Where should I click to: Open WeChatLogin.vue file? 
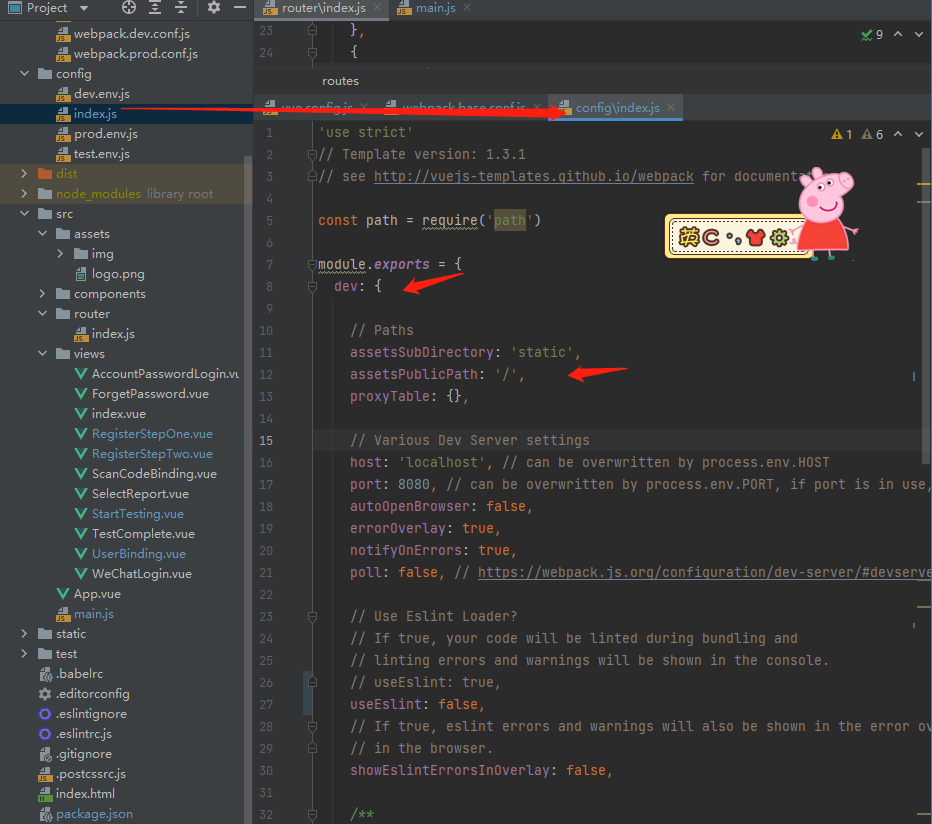(x=141, y=574)
